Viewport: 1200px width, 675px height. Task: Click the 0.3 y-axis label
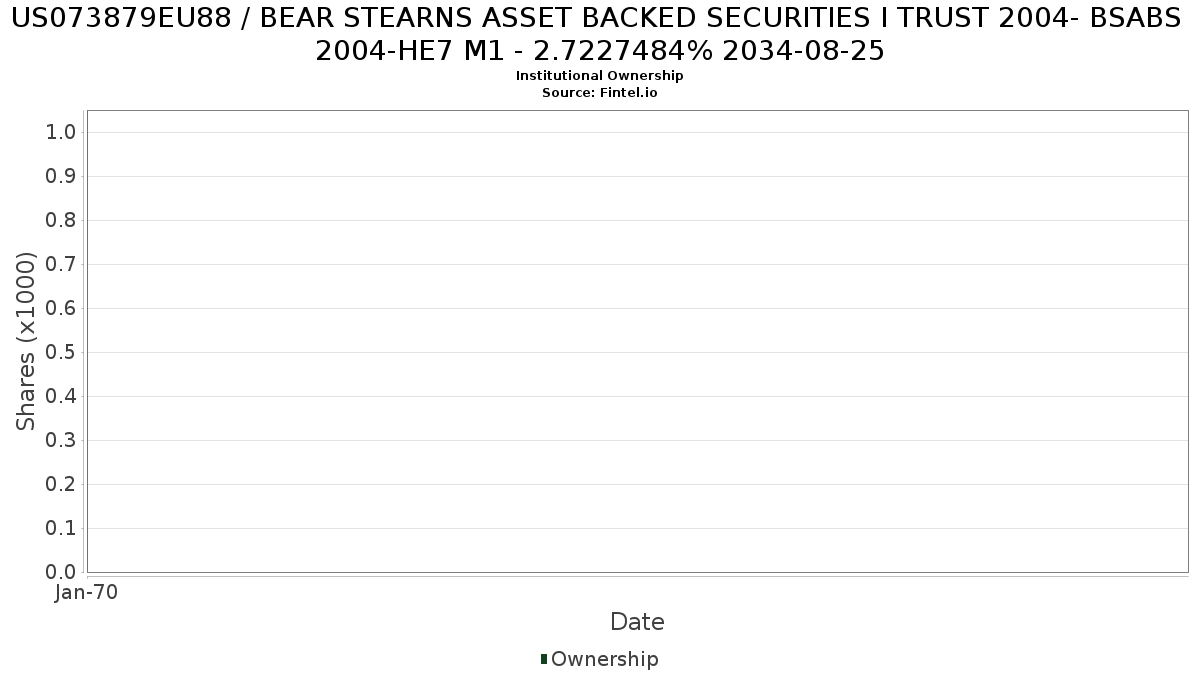click(x=61, y=440)
